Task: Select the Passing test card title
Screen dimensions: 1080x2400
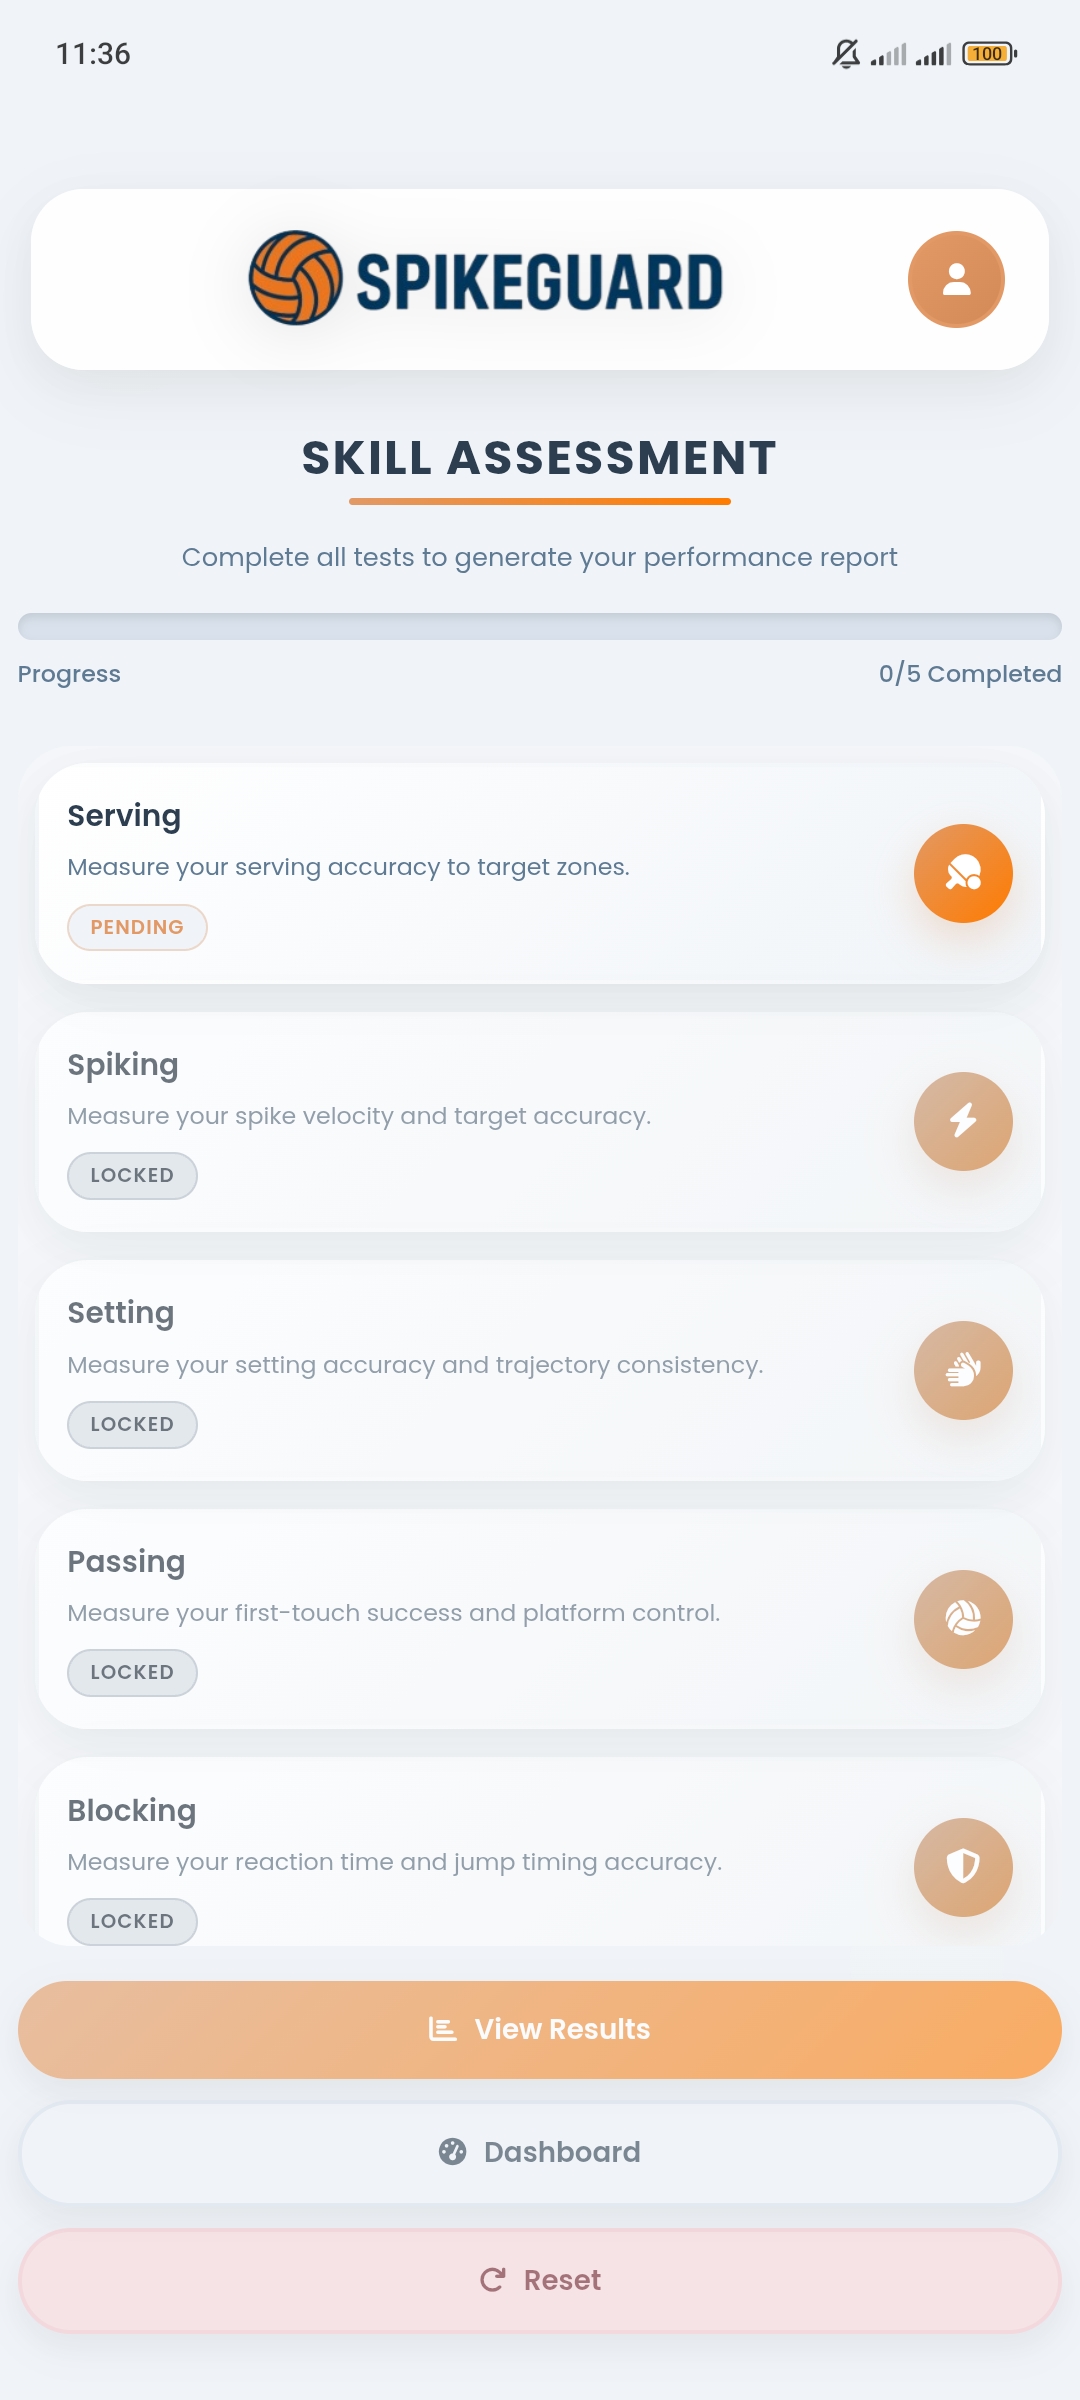Action: click(x=126, y=1562)
